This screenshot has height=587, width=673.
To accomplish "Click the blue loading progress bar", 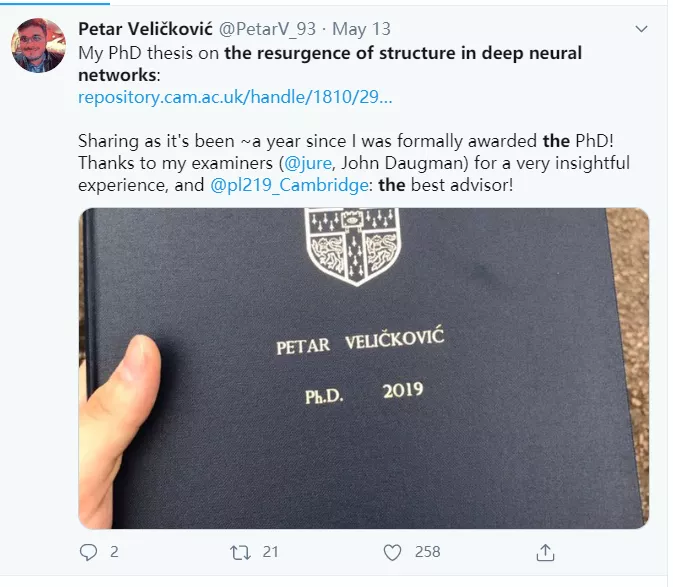I will 55,3.
